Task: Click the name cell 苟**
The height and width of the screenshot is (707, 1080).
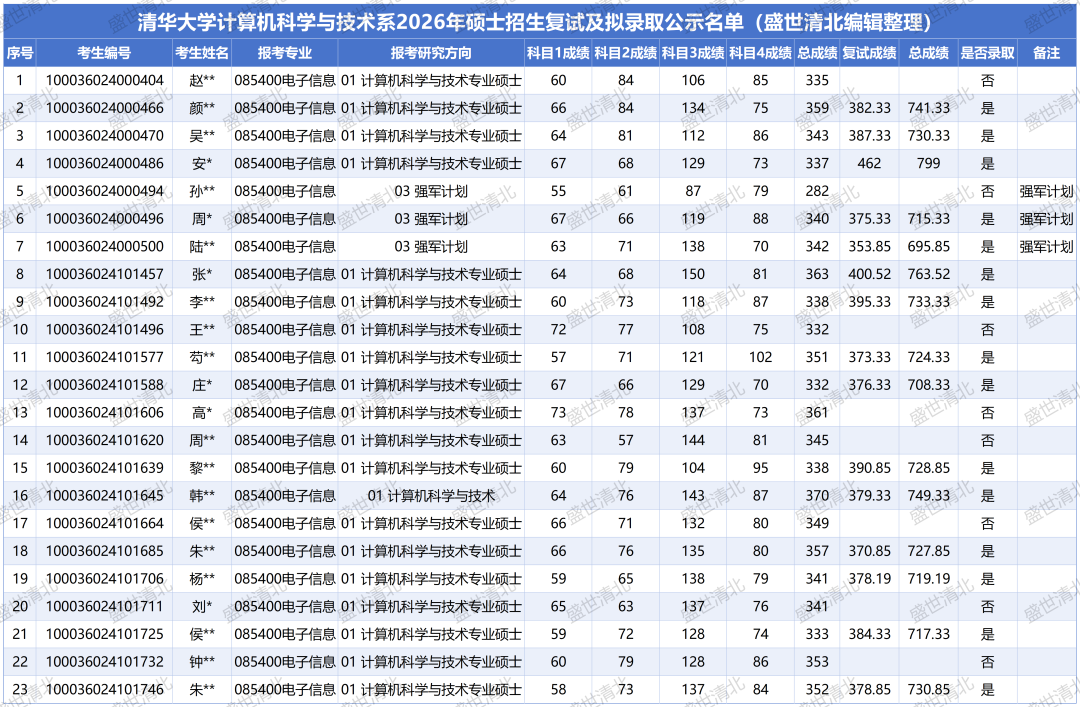Action: [201, 357]
